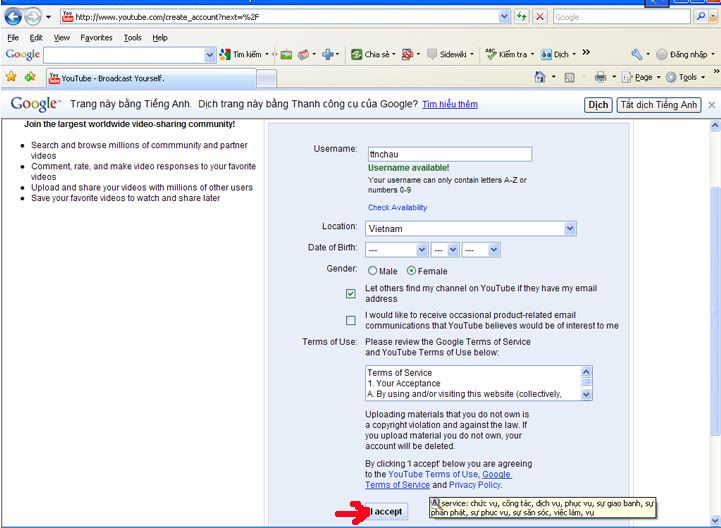Image resolution: width=721 pixels, height=528 pixels.
Task: Open the address bar history dropdown arrow
Action: [x=504, y=17]
